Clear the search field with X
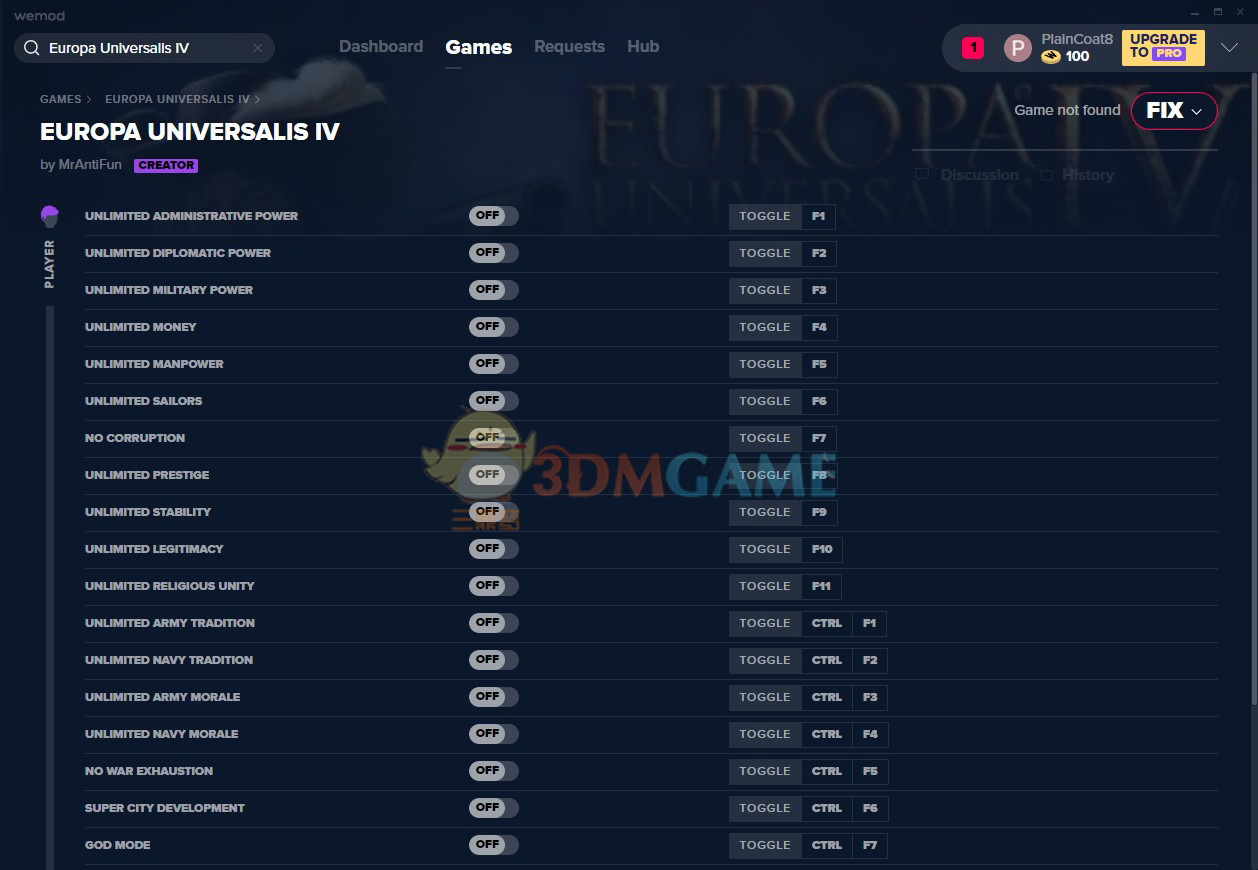Screen dimensions: 1258x870 pyautogui.click(x=258, y=48)
